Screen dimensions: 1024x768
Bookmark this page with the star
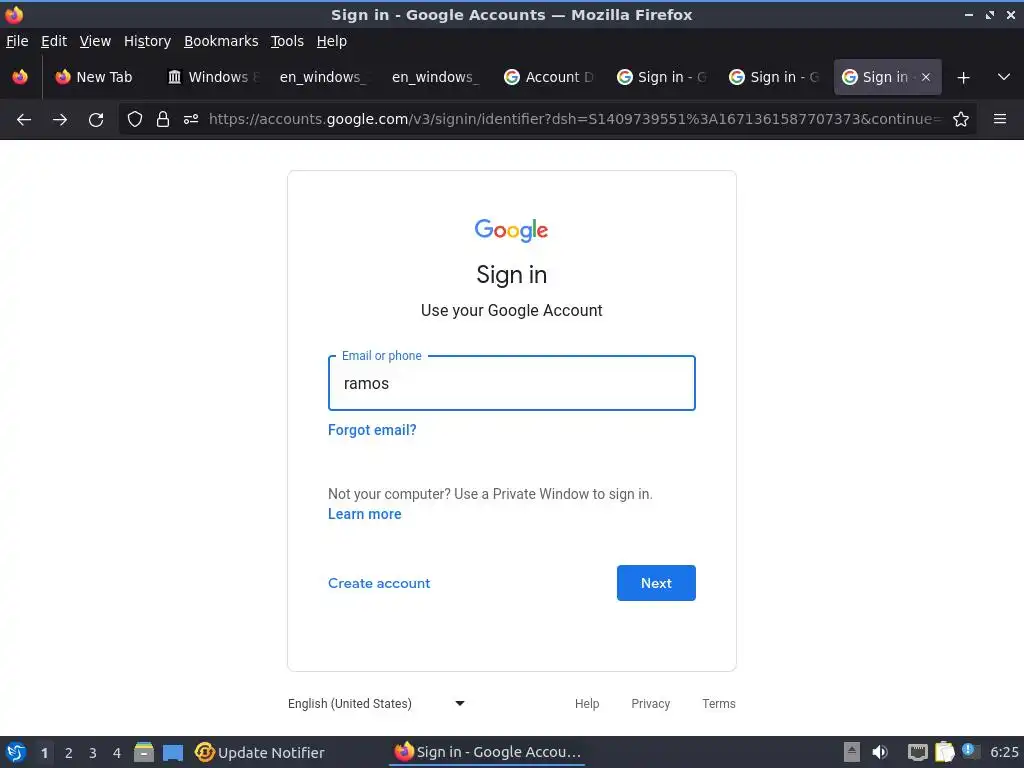point(961,119)
